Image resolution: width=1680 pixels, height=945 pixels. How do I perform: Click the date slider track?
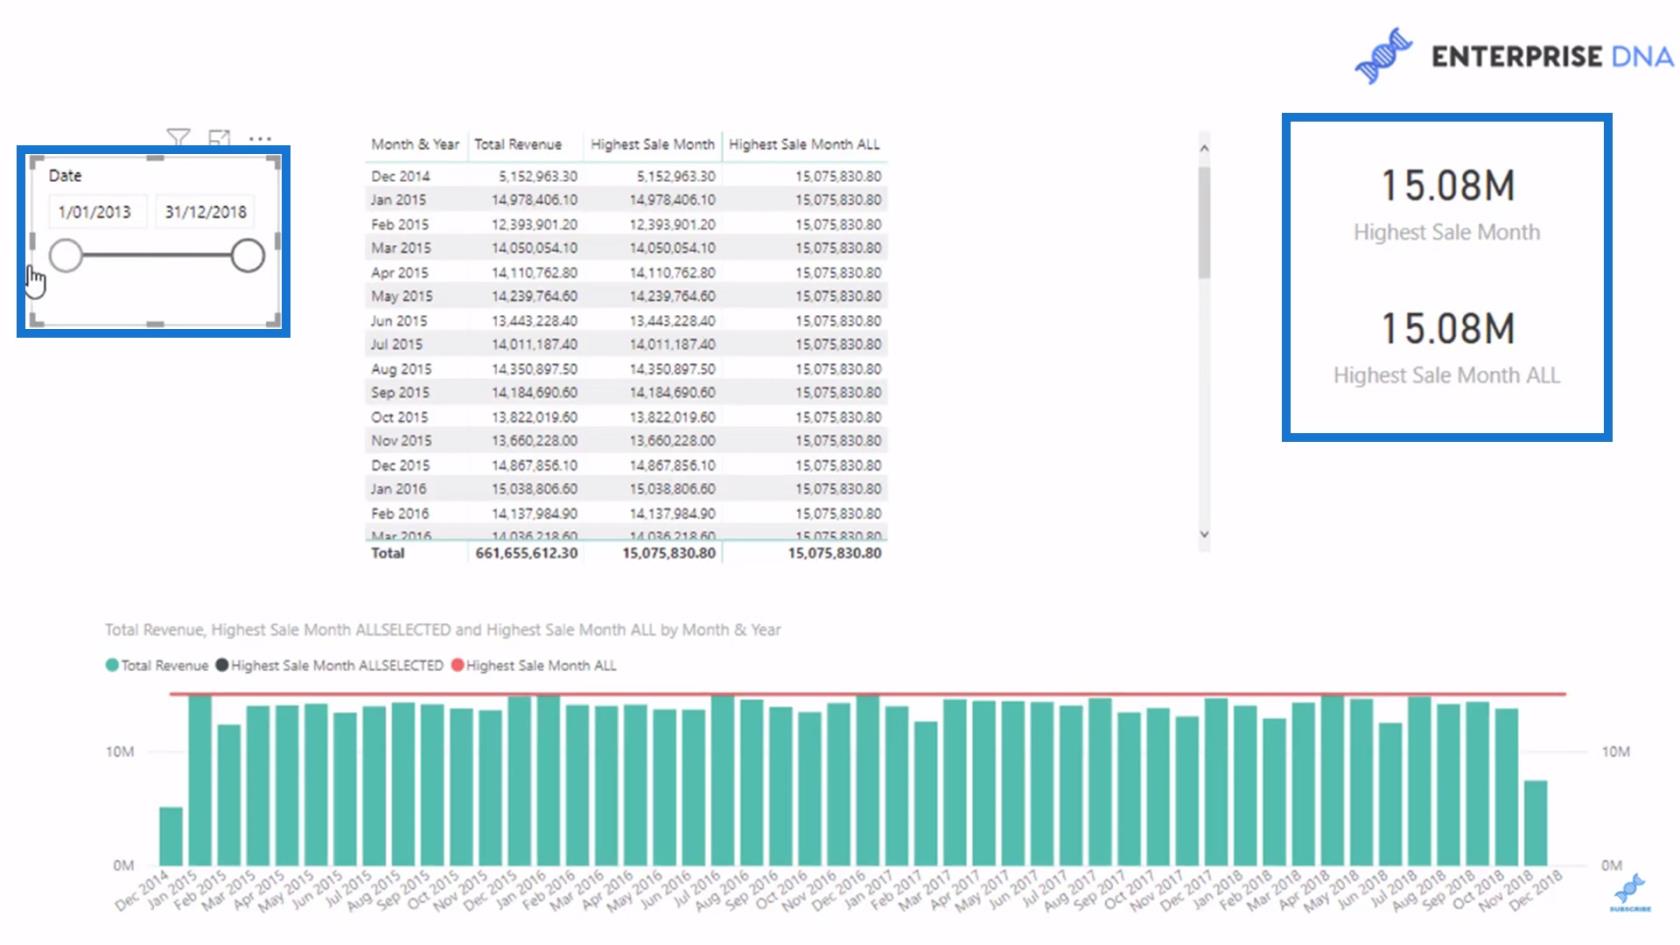156,256
